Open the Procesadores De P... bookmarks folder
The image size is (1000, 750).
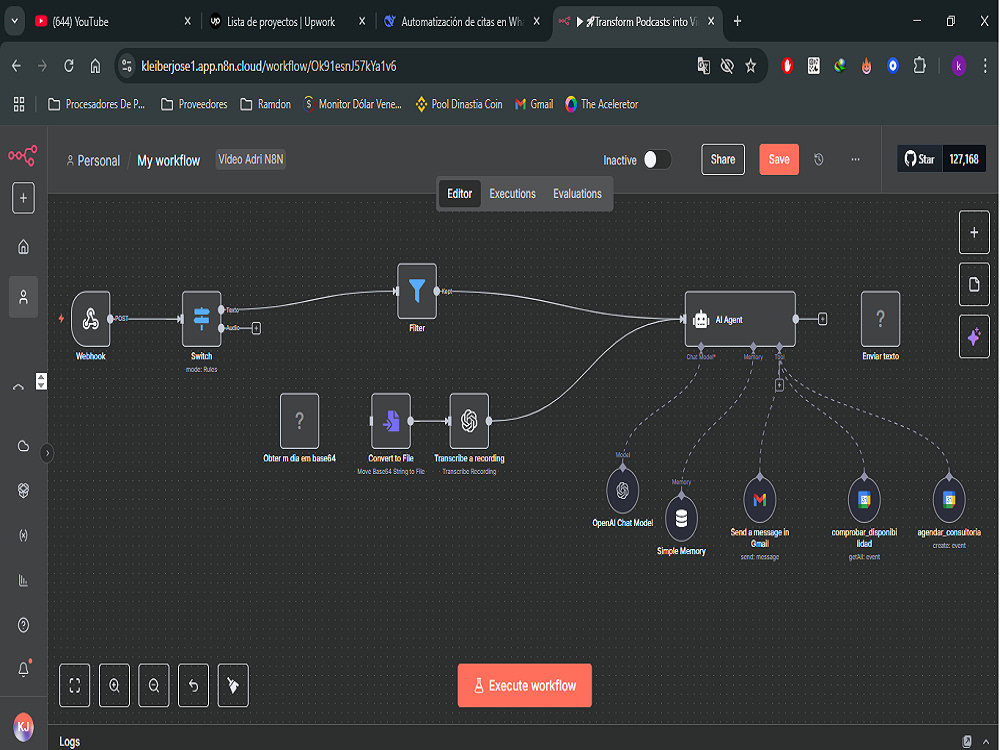coord(96,104)
